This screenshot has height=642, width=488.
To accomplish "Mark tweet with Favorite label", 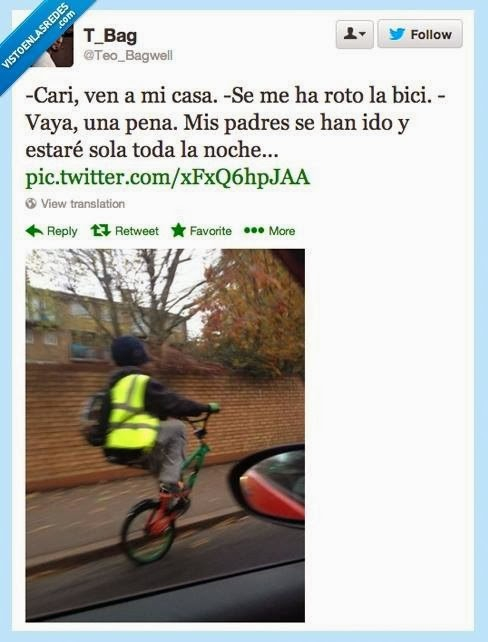I will tap(210, 231).
